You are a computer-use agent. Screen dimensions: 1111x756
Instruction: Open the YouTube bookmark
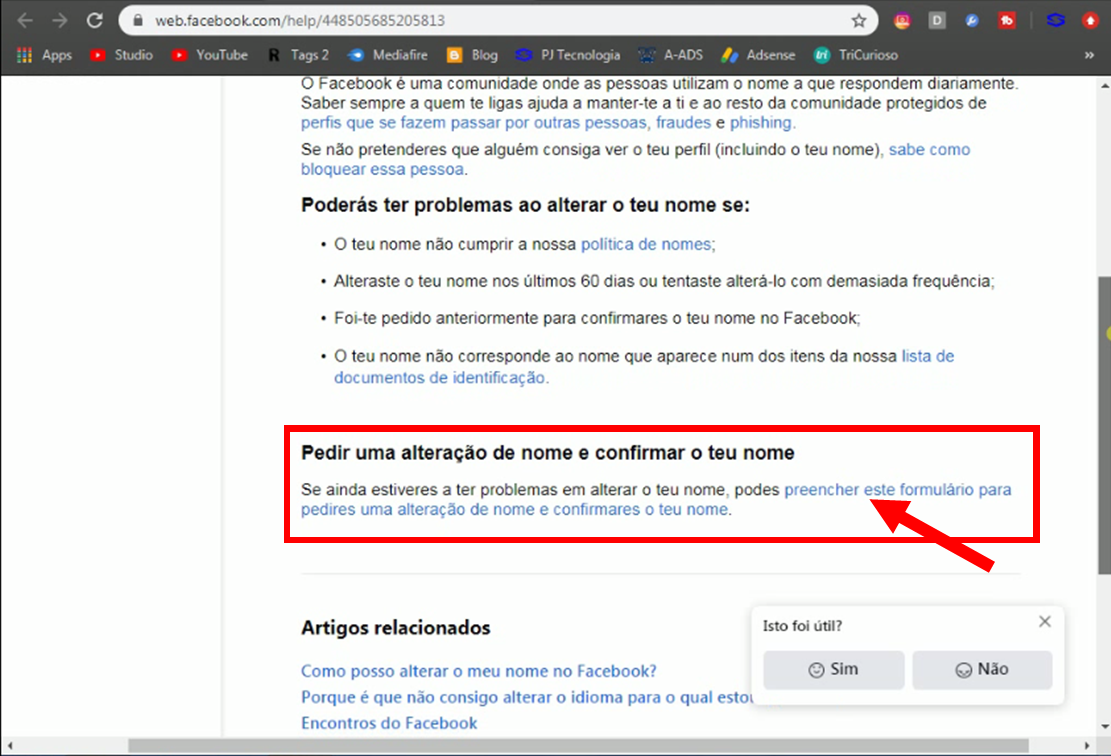(210, 55)
